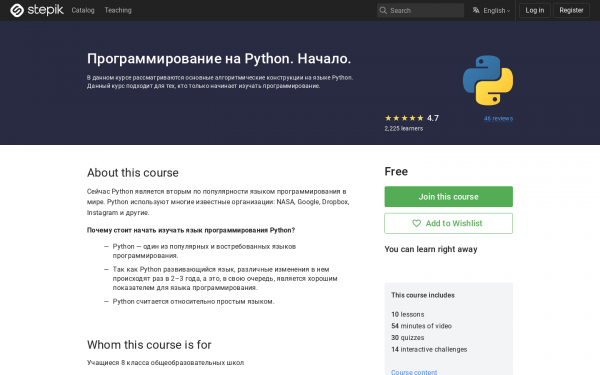Click the text Учащиеся 8 класса общеобразовательных школ
Screen dimensions: 600x375
point(165,362)
